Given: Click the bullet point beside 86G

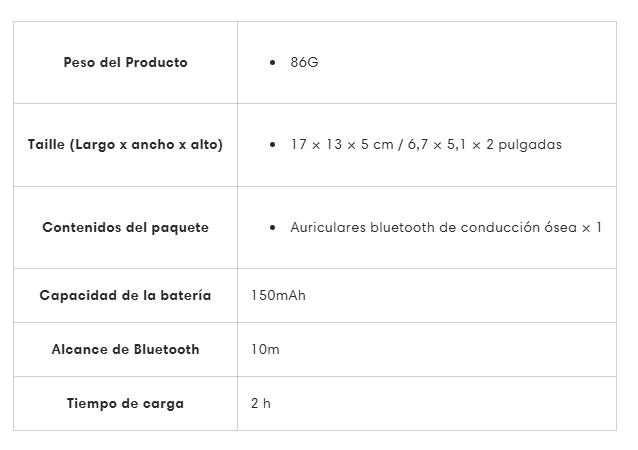Looking at the screenshot, I should 273,63.
